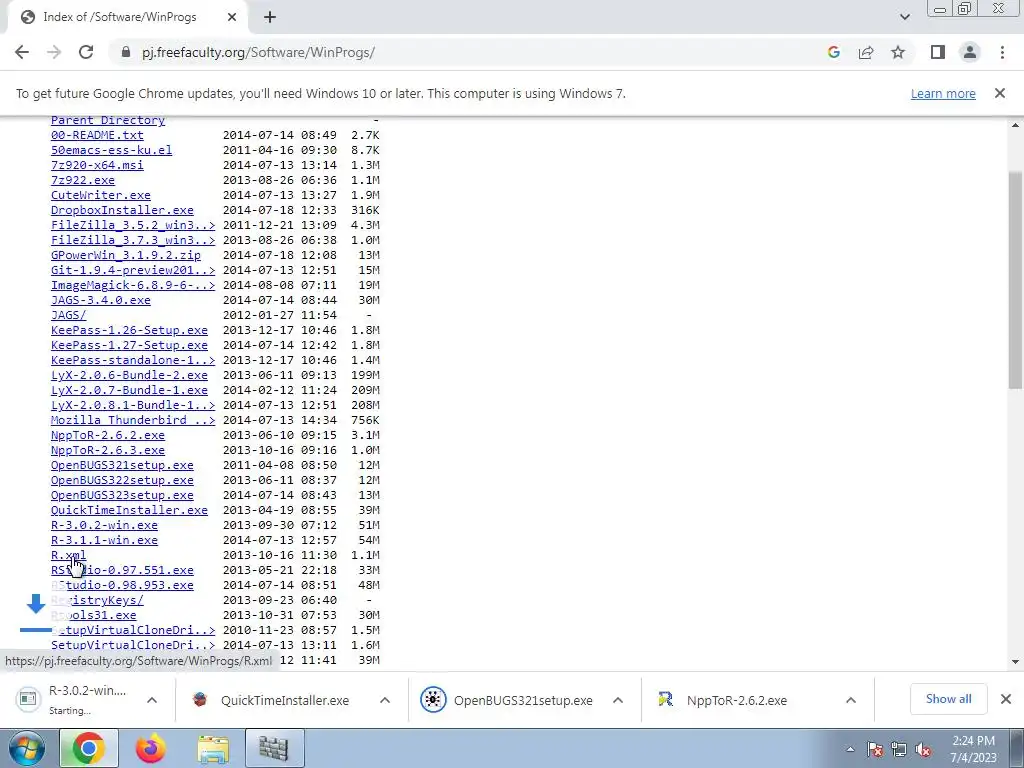Click the muted volume tray icon
The height and width of the screenshot is (768, 1024).
[x=923, y=750]
